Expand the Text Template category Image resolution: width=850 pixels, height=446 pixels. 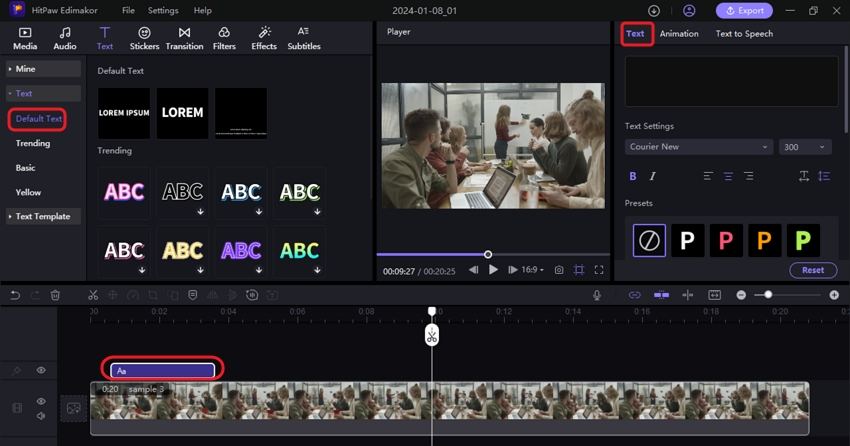43,216
